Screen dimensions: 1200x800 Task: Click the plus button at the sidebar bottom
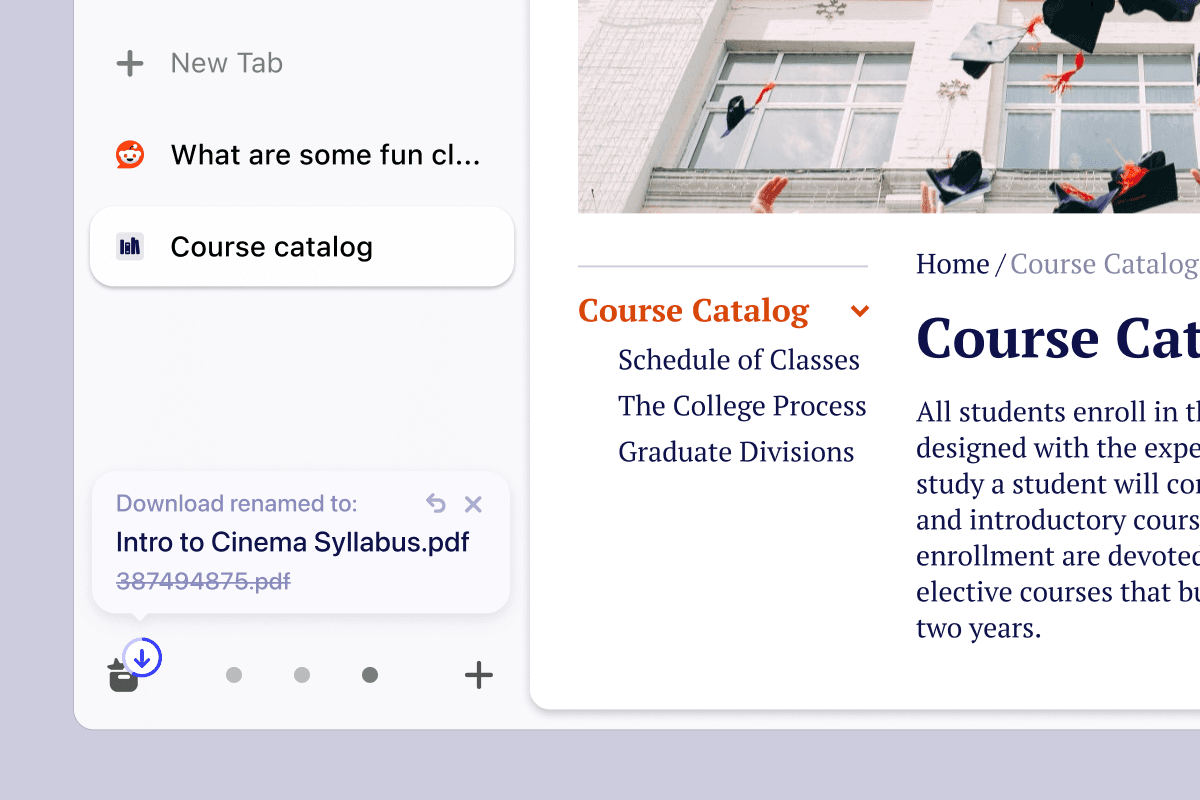coord(479,675)
